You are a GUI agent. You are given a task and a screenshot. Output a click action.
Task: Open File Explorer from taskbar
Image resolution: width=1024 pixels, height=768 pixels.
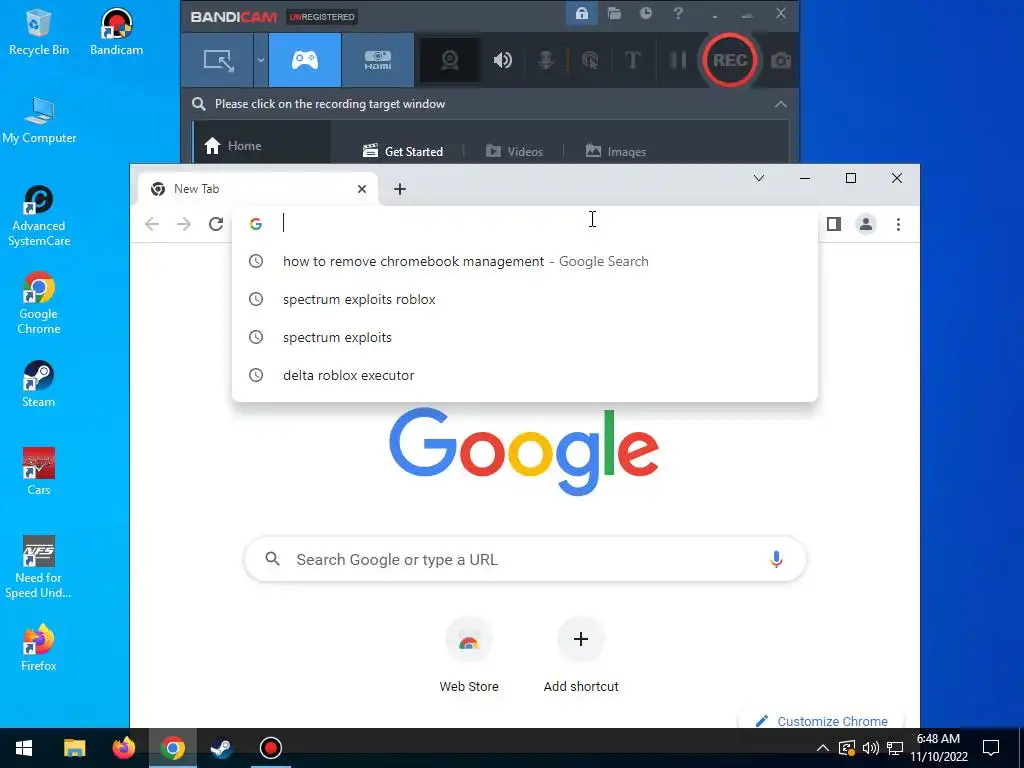[74, 748]
